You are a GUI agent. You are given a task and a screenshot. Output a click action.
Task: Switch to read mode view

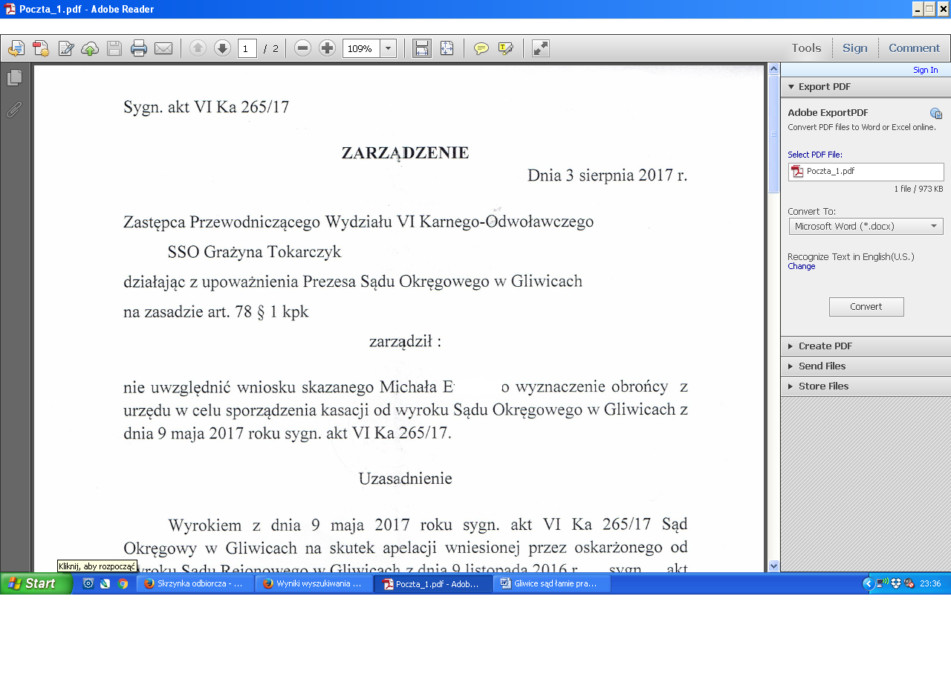click(540, 48)
